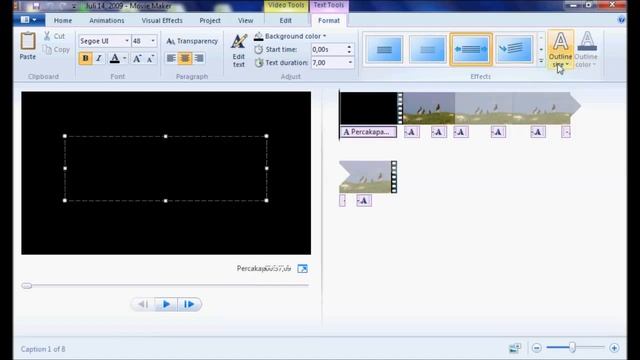Viewport: 640px width, 360px height.
Task: Open the View tab
Action: [245, 20]
